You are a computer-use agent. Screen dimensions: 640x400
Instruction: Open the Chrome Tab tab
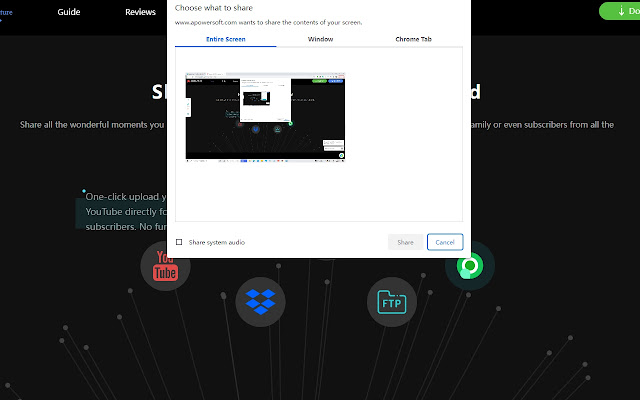pos(413,39)
